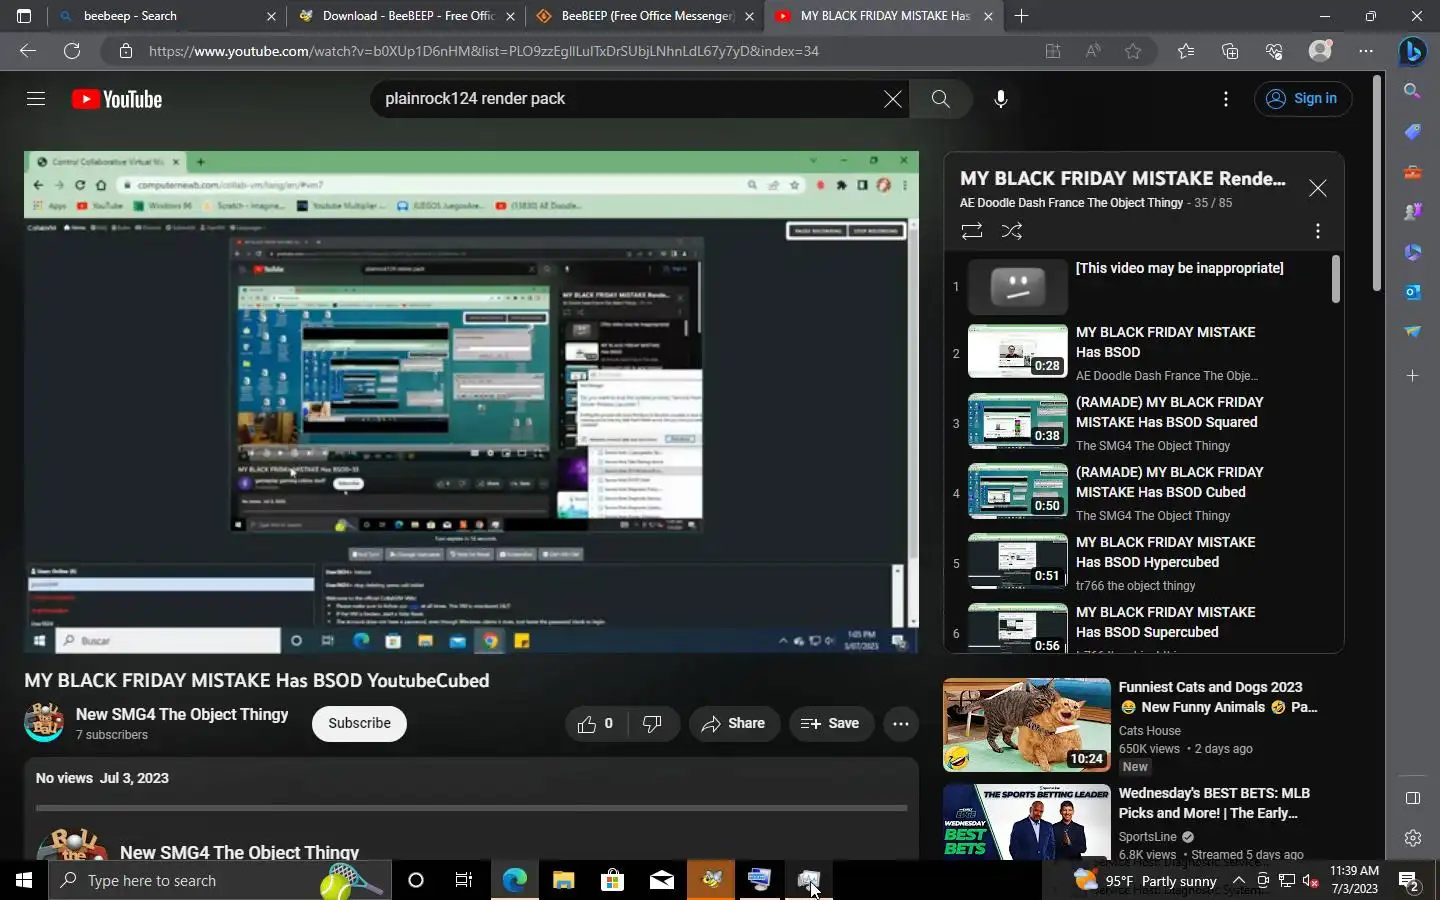Click the YouTube search magnifier button
The height and width of the screenshot is (900, 1440).
click(x=940, y=99)
